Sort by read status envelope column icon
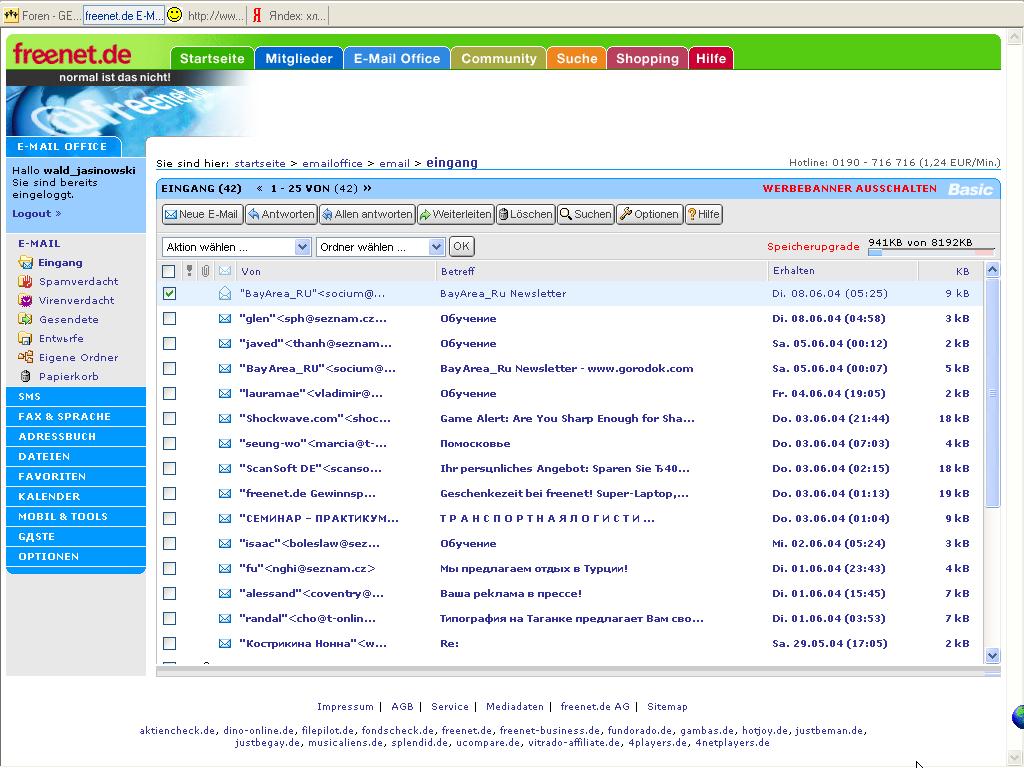Image resolution: width=1024 pixels, height=768 pixels. tap(225, 270)
